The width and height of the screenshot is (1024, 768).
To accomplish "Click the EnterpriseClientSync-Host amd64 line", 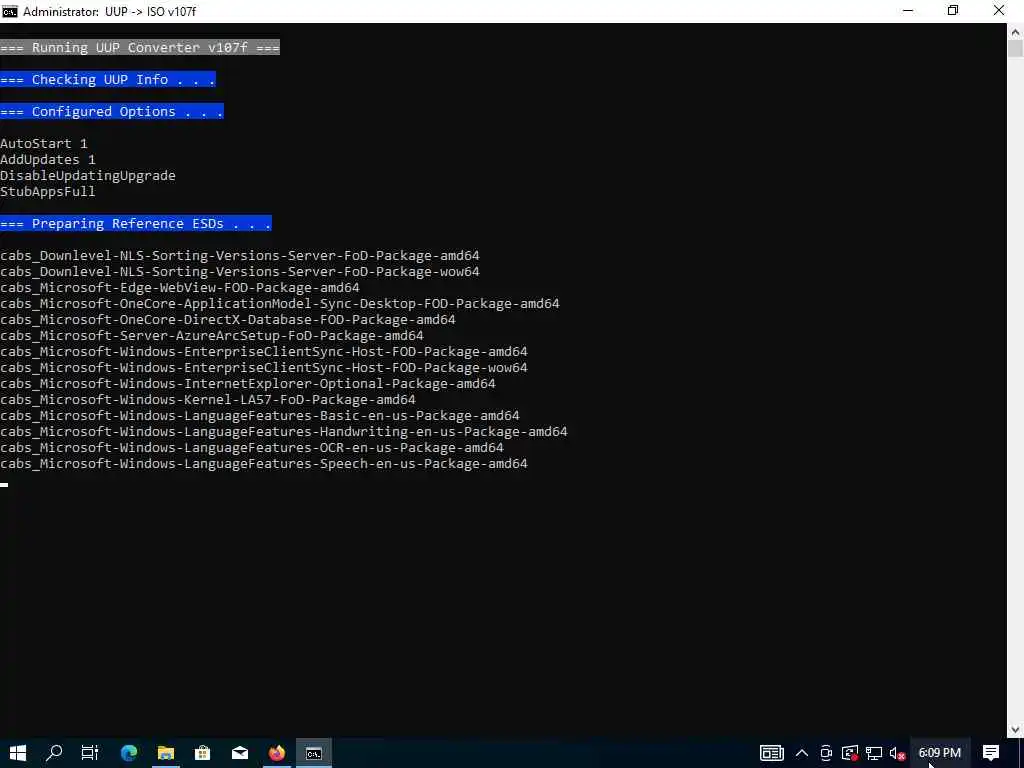I will tap(264, 351).
